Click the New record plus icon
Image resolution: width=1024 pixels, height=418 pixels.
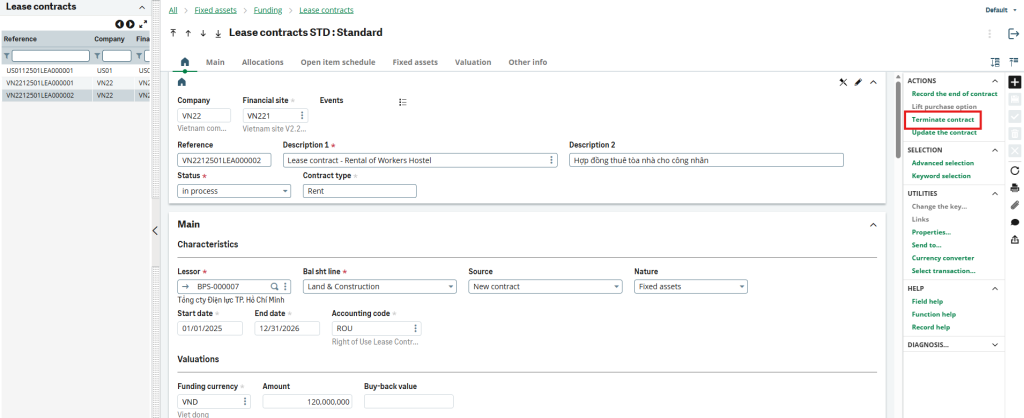[1014, 82]
